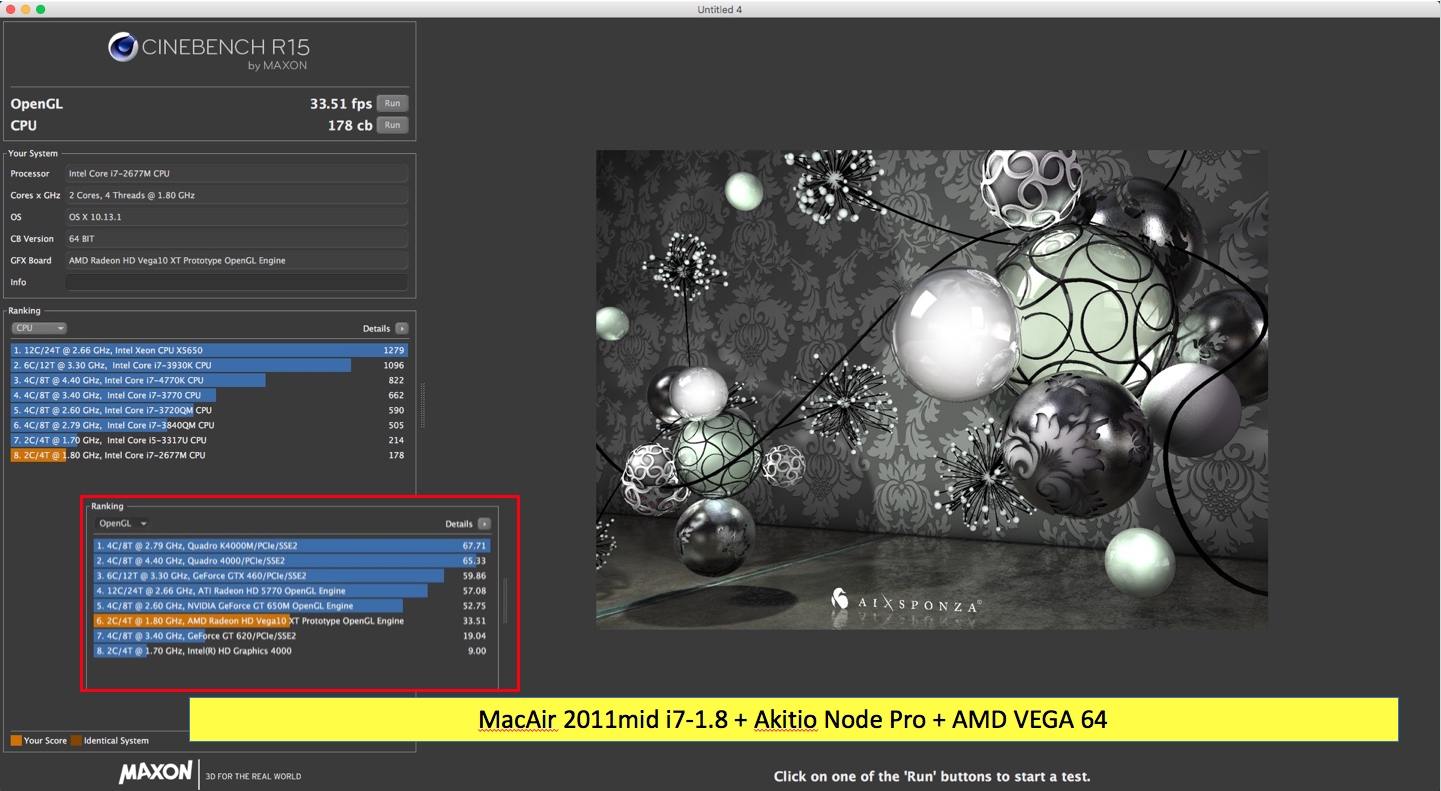Select the OS field showing OS X 10.13.1
This screenshot has height=791, width=1441.
click(236, 217)
